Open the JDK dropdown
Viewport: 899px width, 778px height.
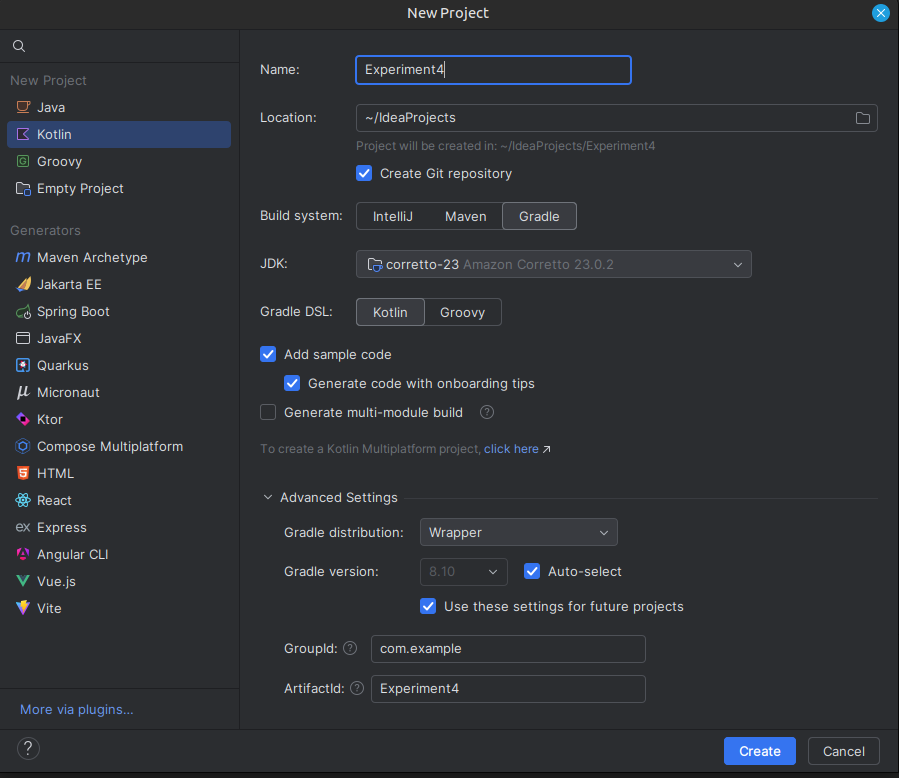coord(554,264)
